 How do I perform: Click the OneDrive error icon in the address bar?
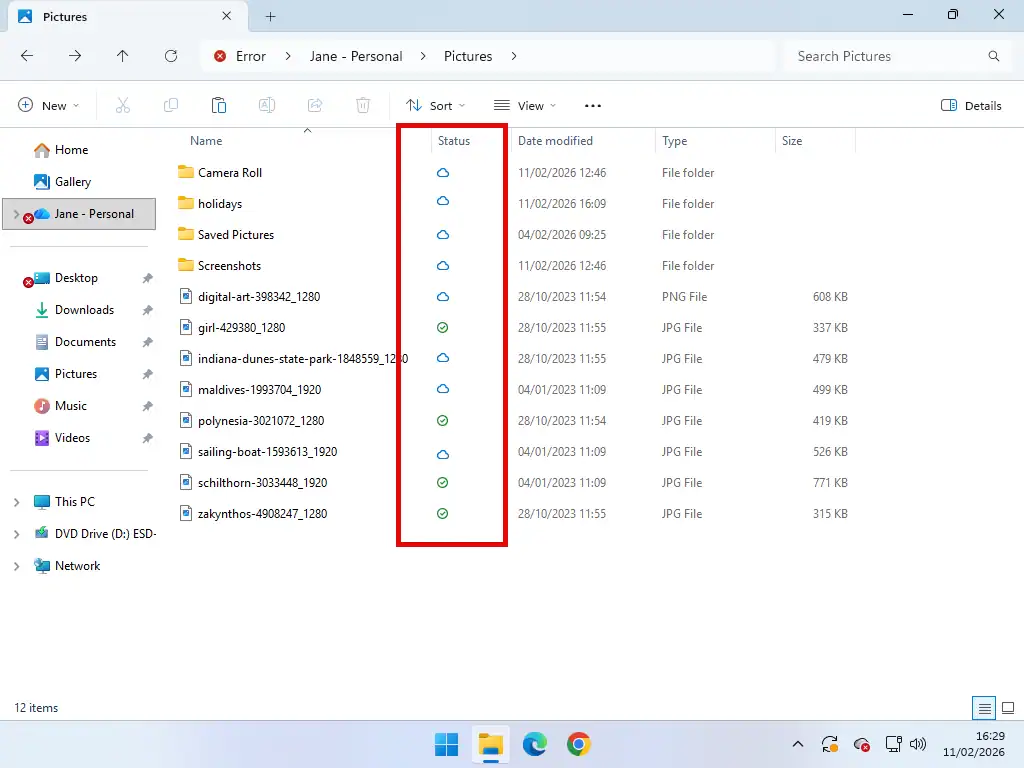coord(220,56)
